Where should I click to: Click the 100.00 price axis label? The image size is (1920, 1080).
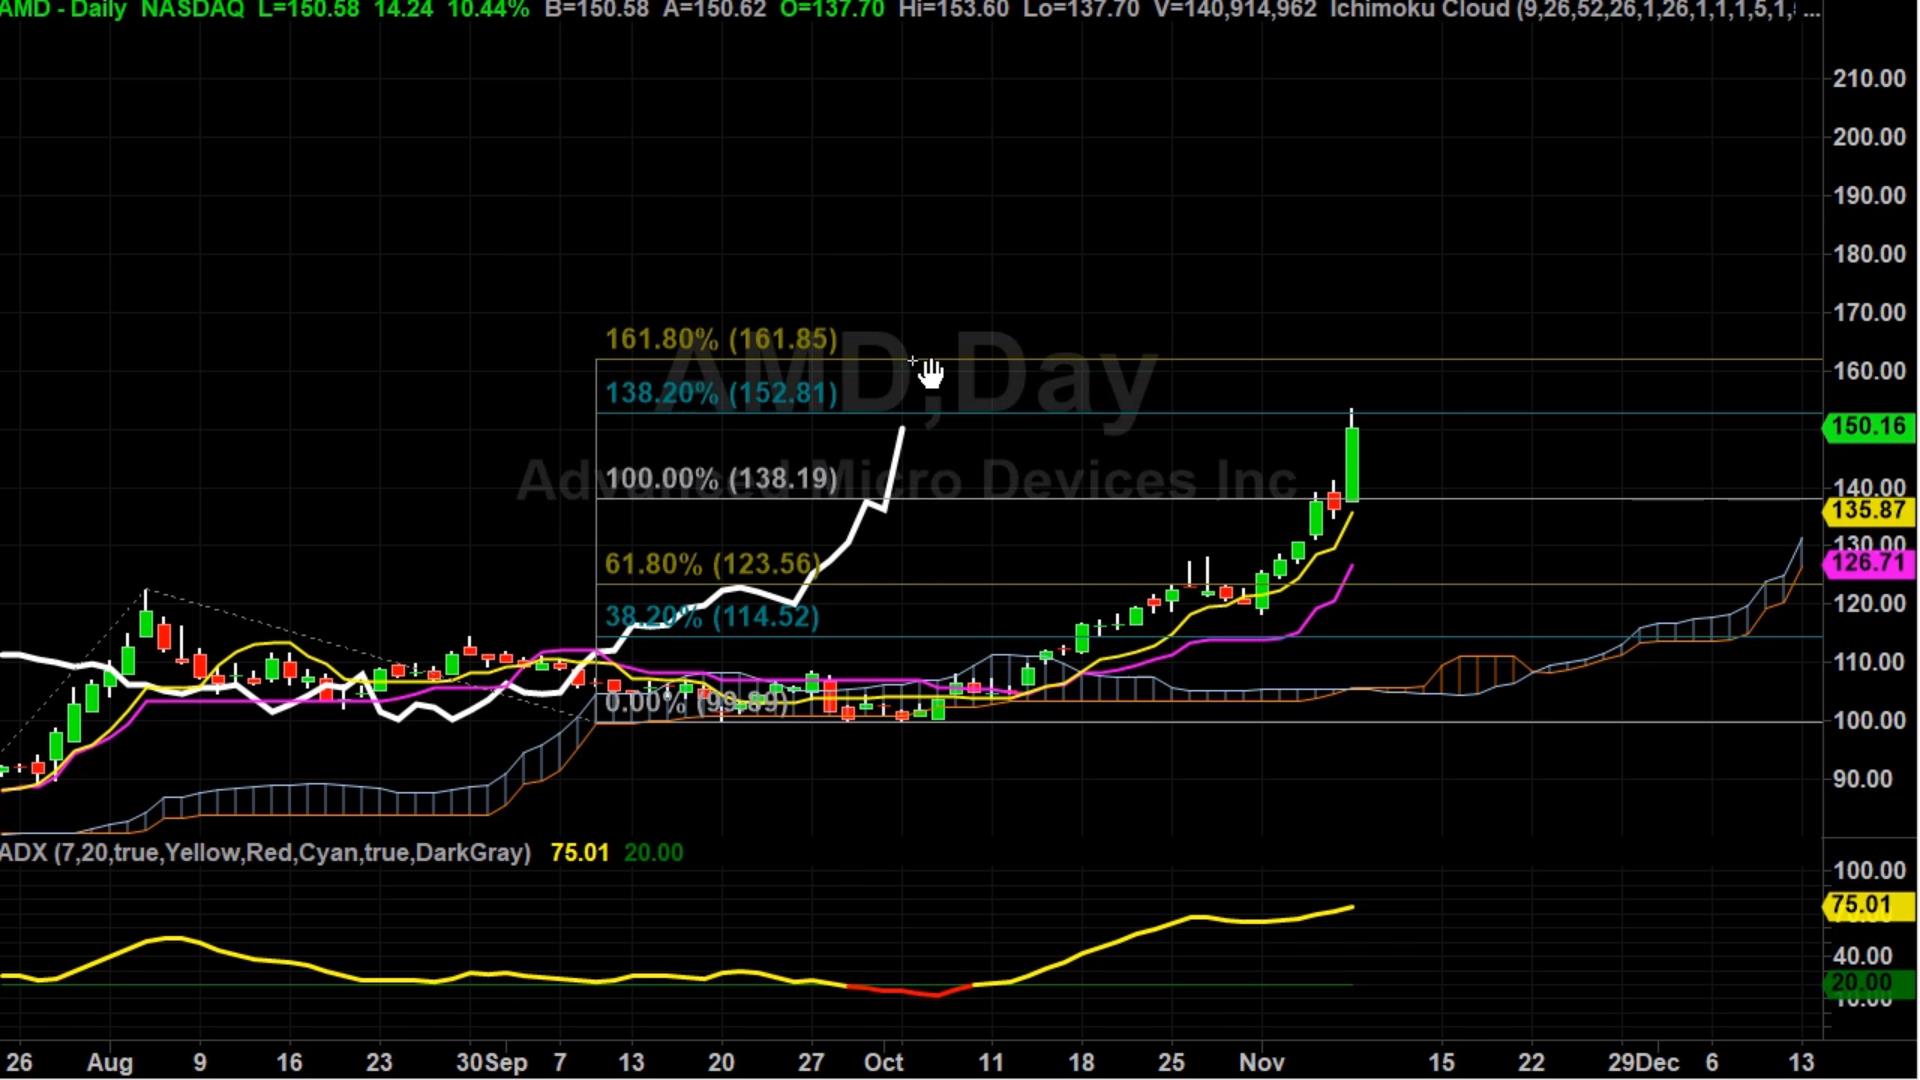point(1869,721)
